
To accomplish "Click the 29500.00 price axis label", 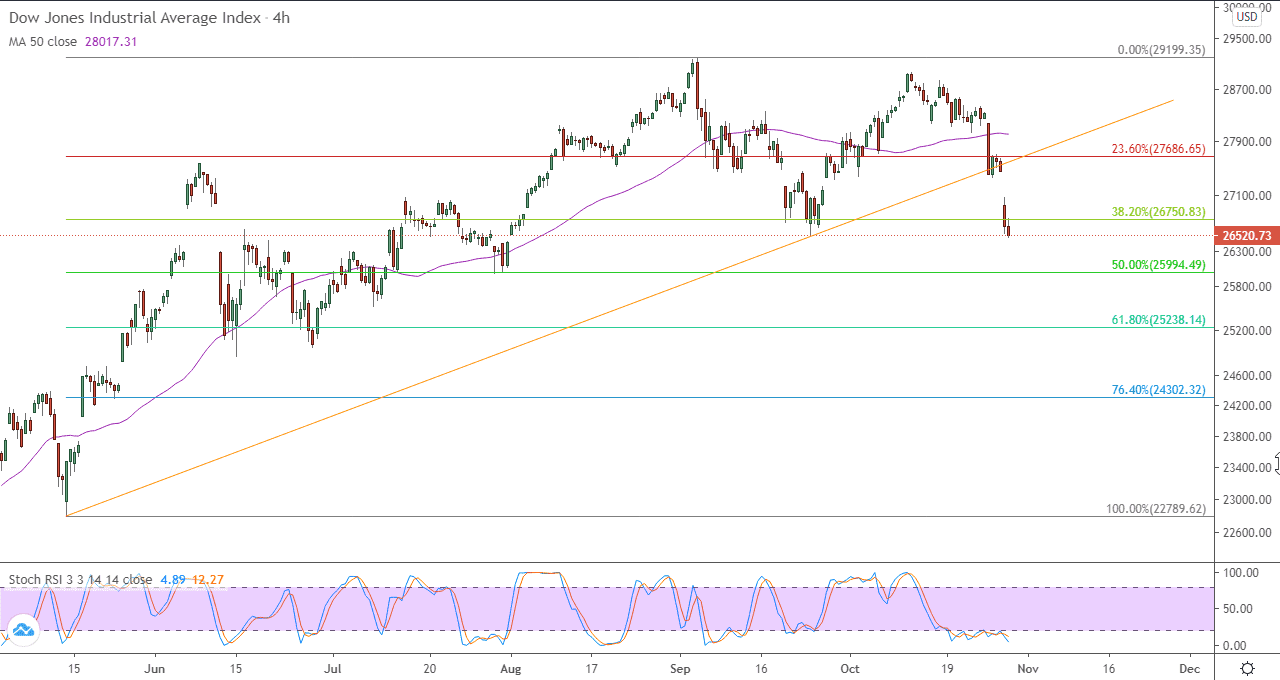I will pyautogui.click(x=1246, y=39).
